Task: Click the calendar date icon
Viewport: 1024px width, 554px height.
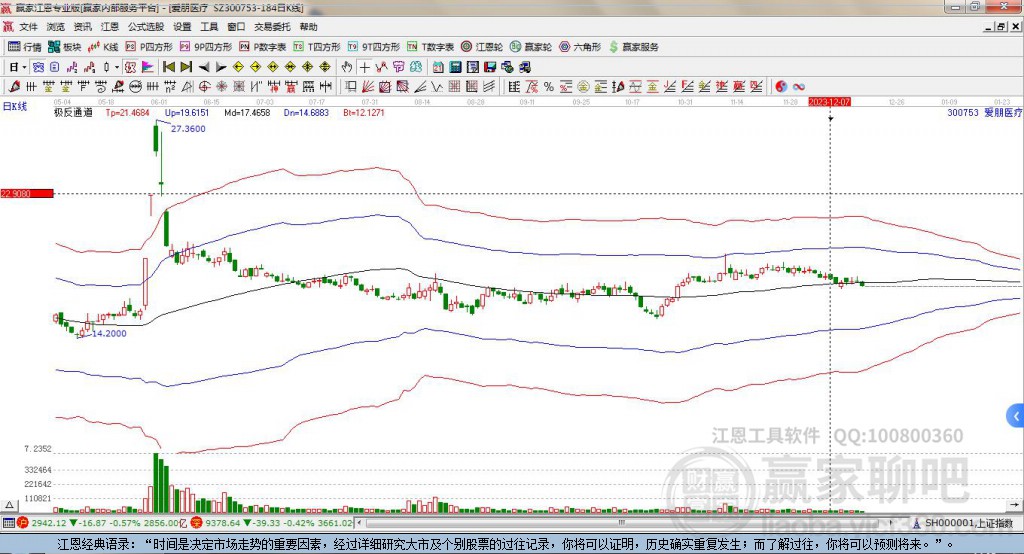Action: 438,67
